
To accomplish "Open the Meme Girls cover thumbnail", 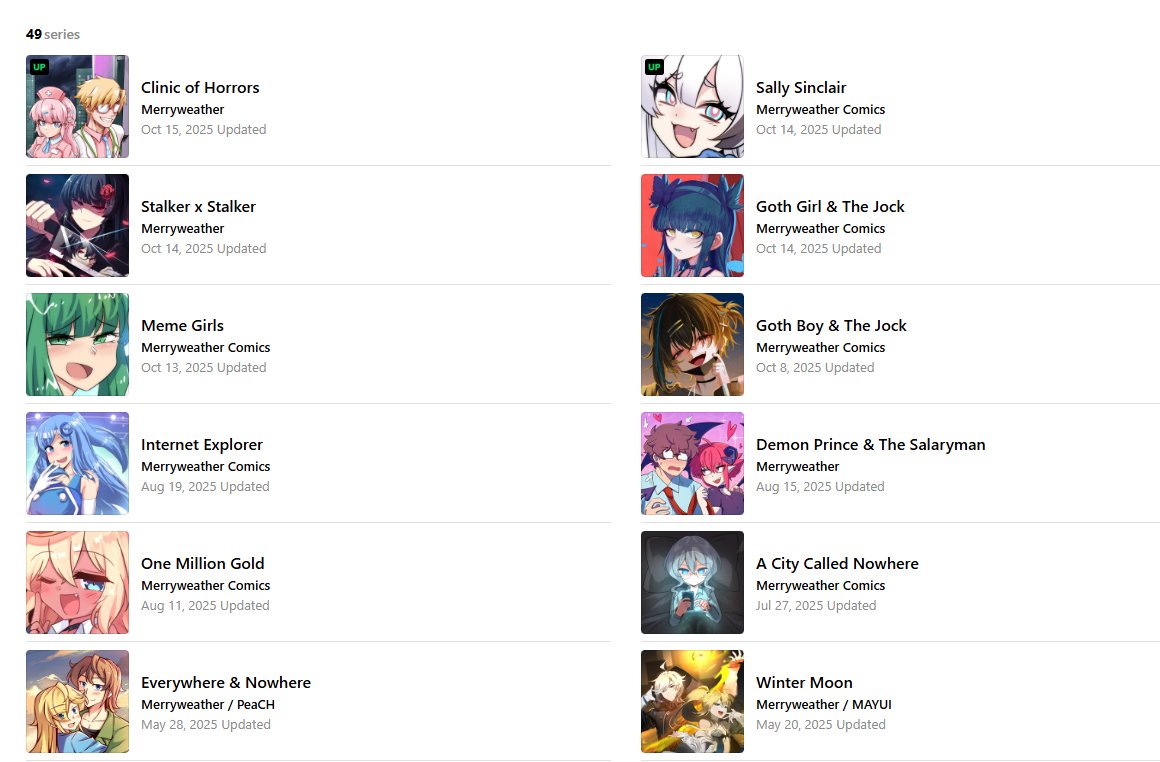I will coord(77,345).
